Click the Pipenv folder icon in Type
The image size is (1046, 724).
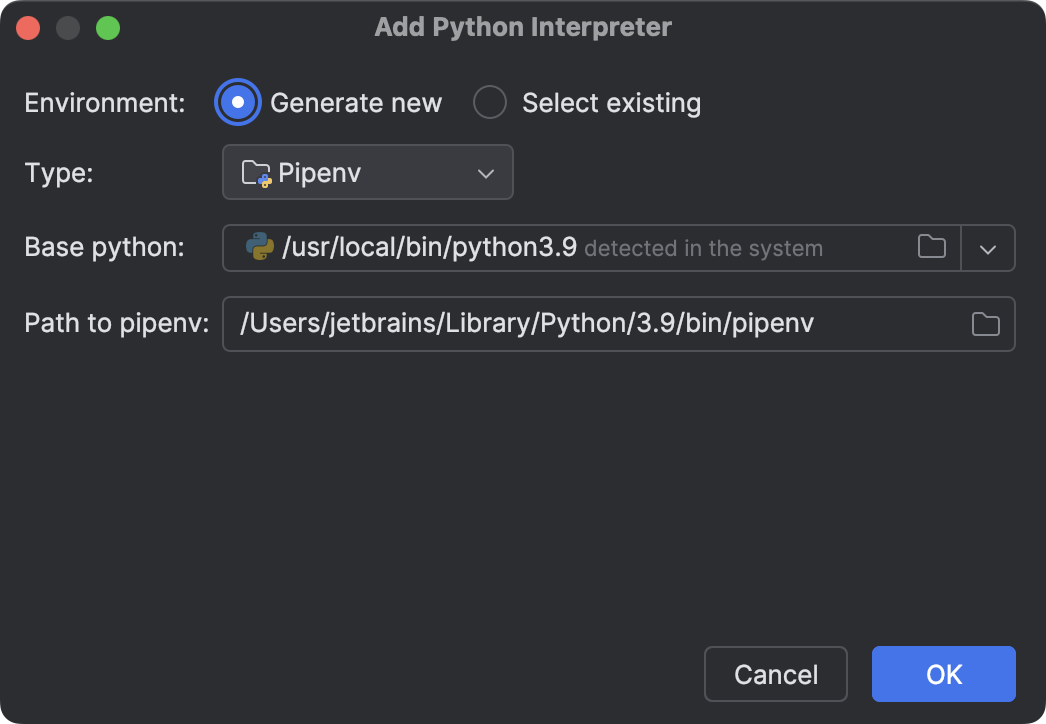point(257,173)
